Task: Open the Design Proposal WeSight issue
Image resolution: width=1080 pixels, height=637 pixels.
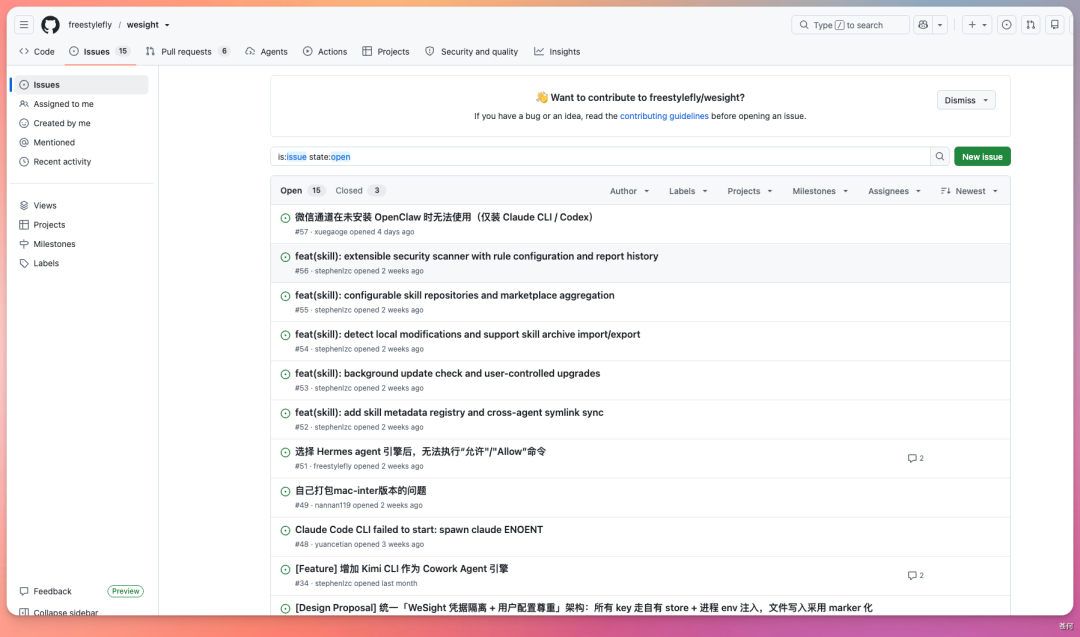Action: tap(583, 608)
